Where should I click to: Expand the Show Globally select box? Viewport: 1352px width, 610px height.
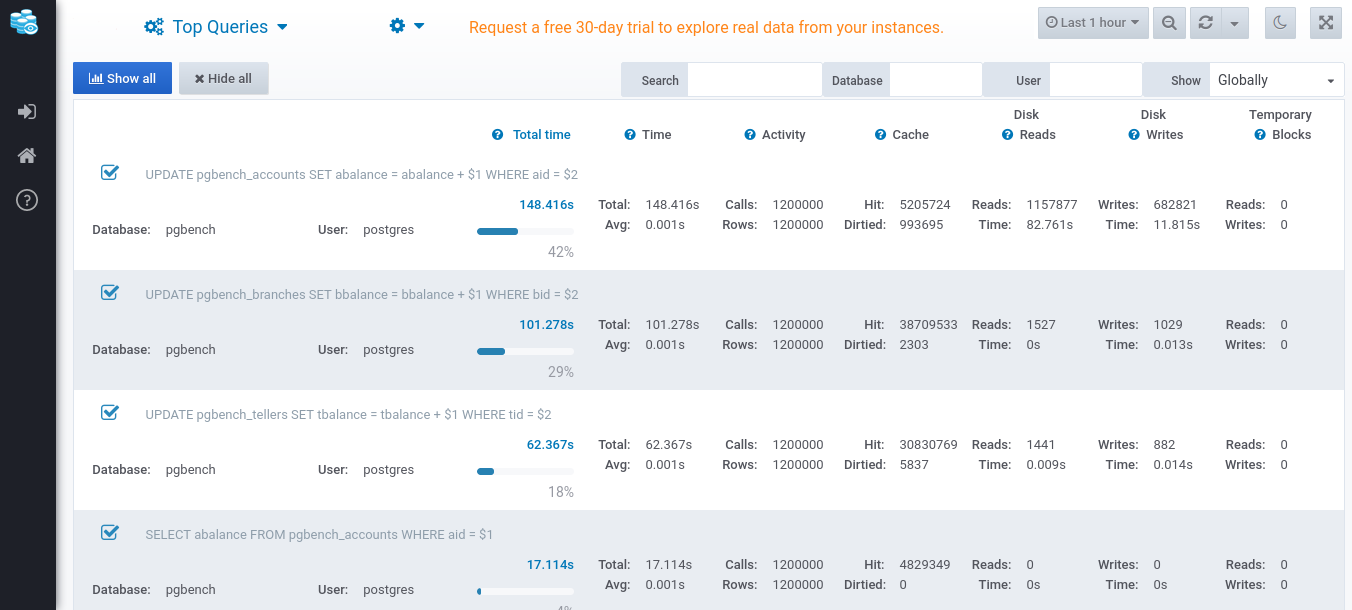(x=1276, y=80)
